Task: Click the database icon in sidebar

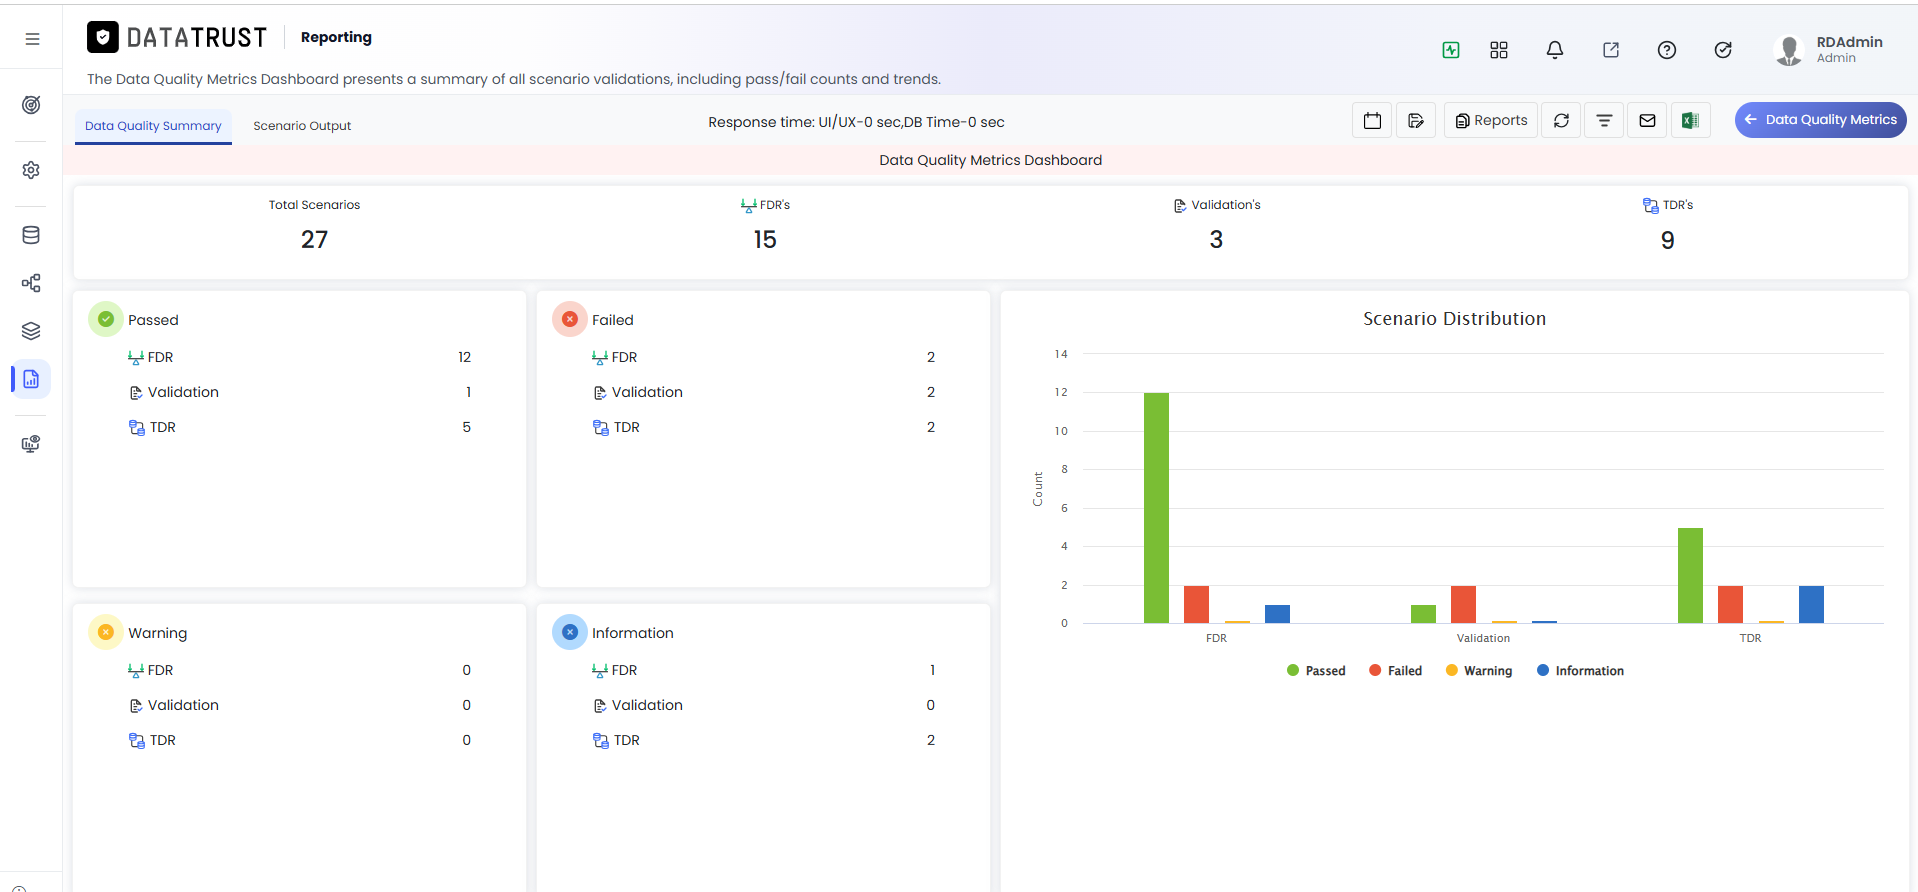Action: tap(31, 235)
